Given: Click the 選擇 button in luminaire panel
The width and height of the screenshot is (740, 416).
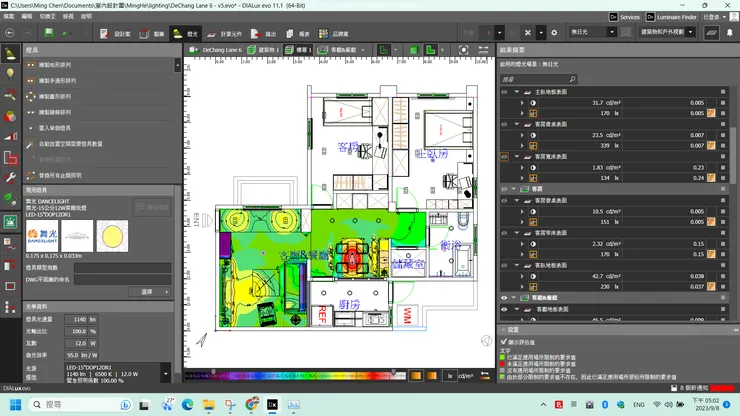Looking at the screenshot, I should [147, 291].
